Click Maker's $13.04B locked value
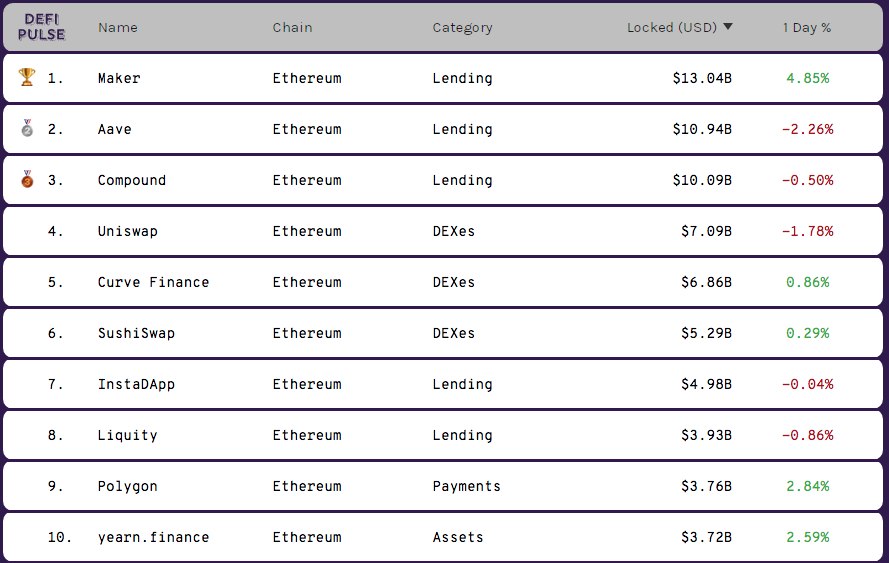The image size is (889, 563). tap(702, 78)
